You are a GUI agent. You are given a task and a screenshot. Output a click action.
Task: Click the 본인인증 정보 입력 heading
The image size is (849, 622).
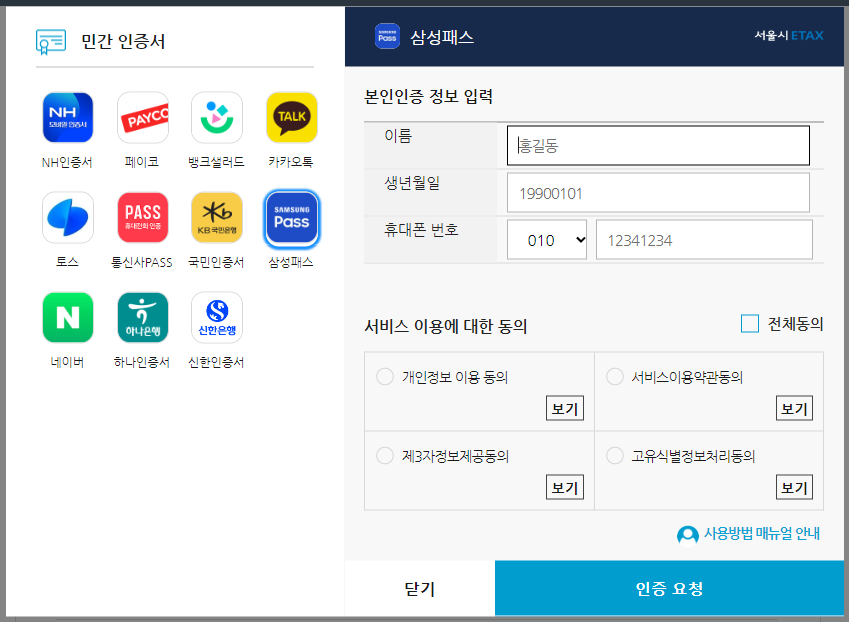428,96
